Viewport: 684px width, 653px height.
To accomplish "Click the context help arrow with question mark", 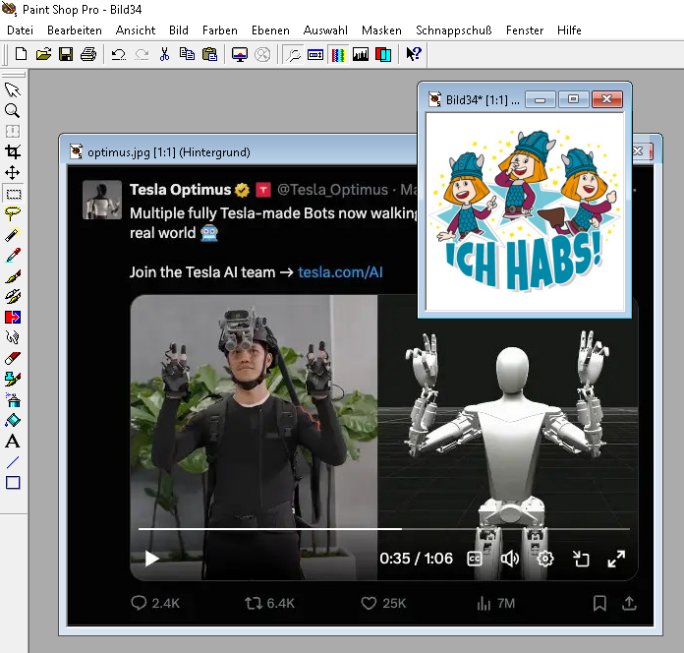I will (x=413, y=55).
